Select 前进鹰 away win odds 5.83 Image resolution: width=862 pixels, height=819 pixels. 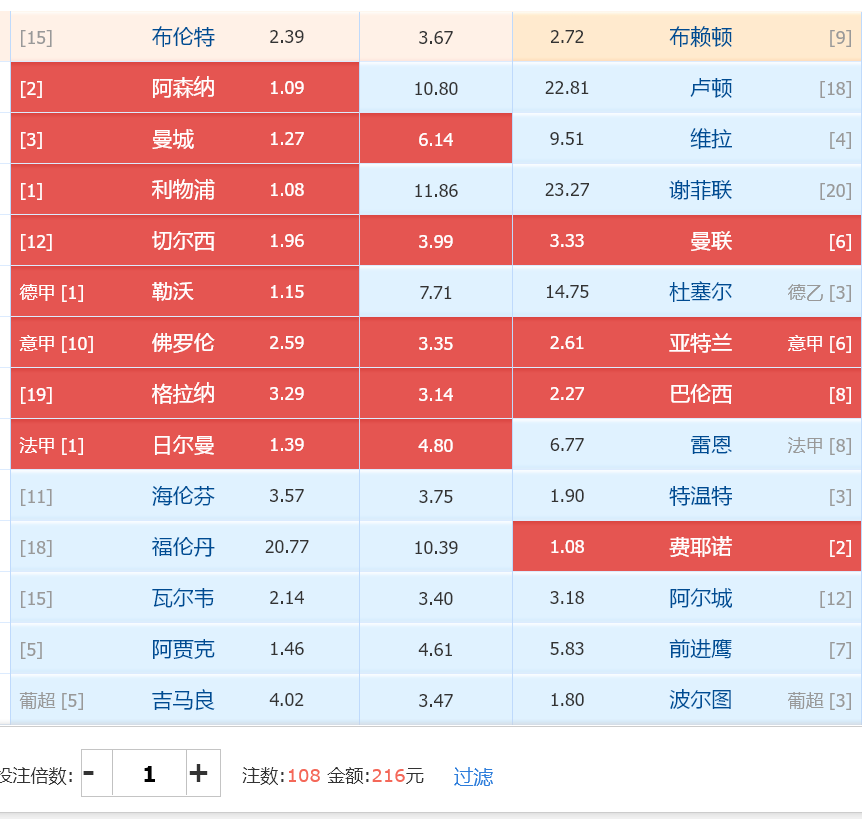click(x=687, y=649)
